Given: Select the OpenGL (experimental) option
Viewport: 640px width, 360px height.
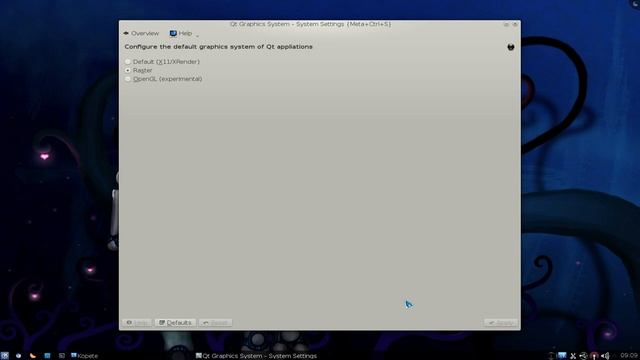Looking at the screenshot, I should coord(164,79).
